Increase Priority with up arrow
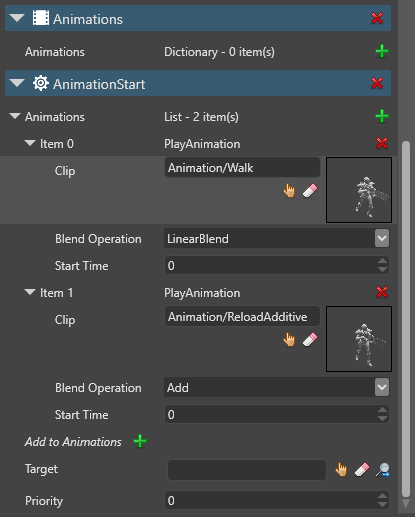 [383, 496]
